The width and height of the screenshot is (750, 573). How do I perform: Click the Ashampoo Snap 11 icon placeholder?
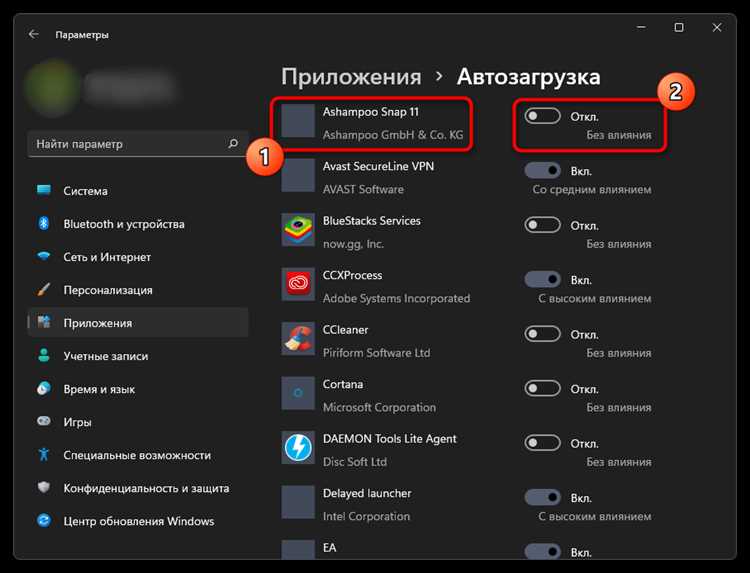click(x=298, y=121)
